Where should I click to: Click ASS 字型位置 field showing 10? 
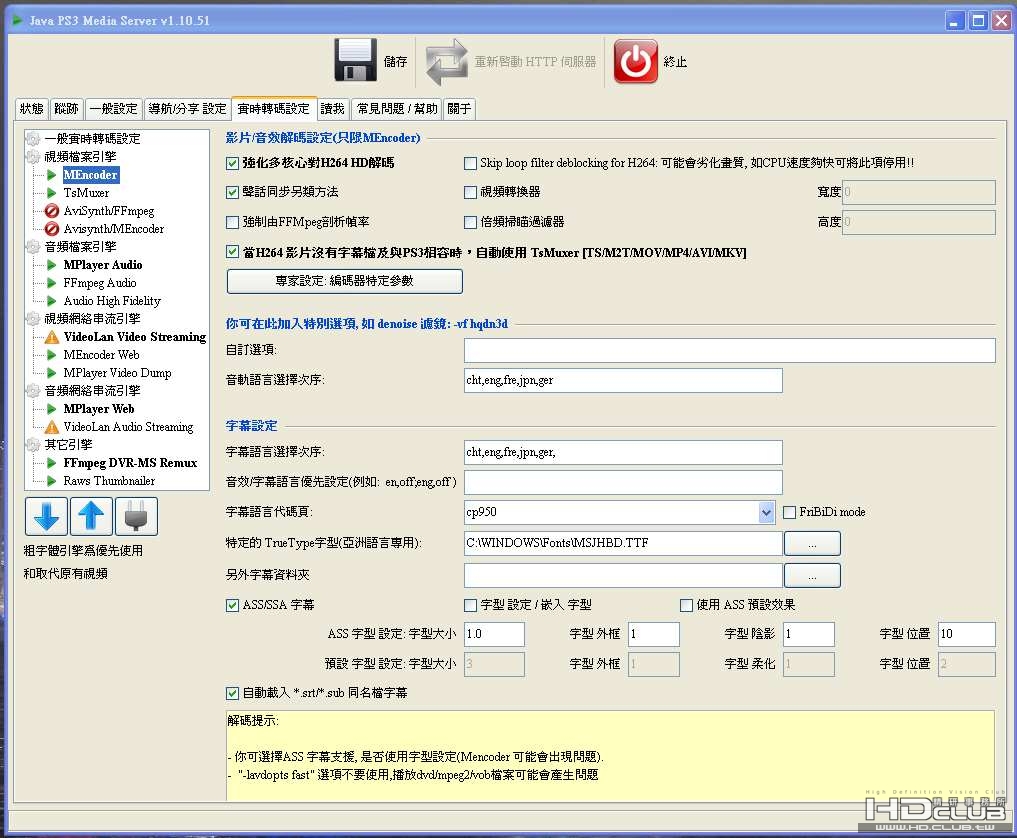coord(967,634)
